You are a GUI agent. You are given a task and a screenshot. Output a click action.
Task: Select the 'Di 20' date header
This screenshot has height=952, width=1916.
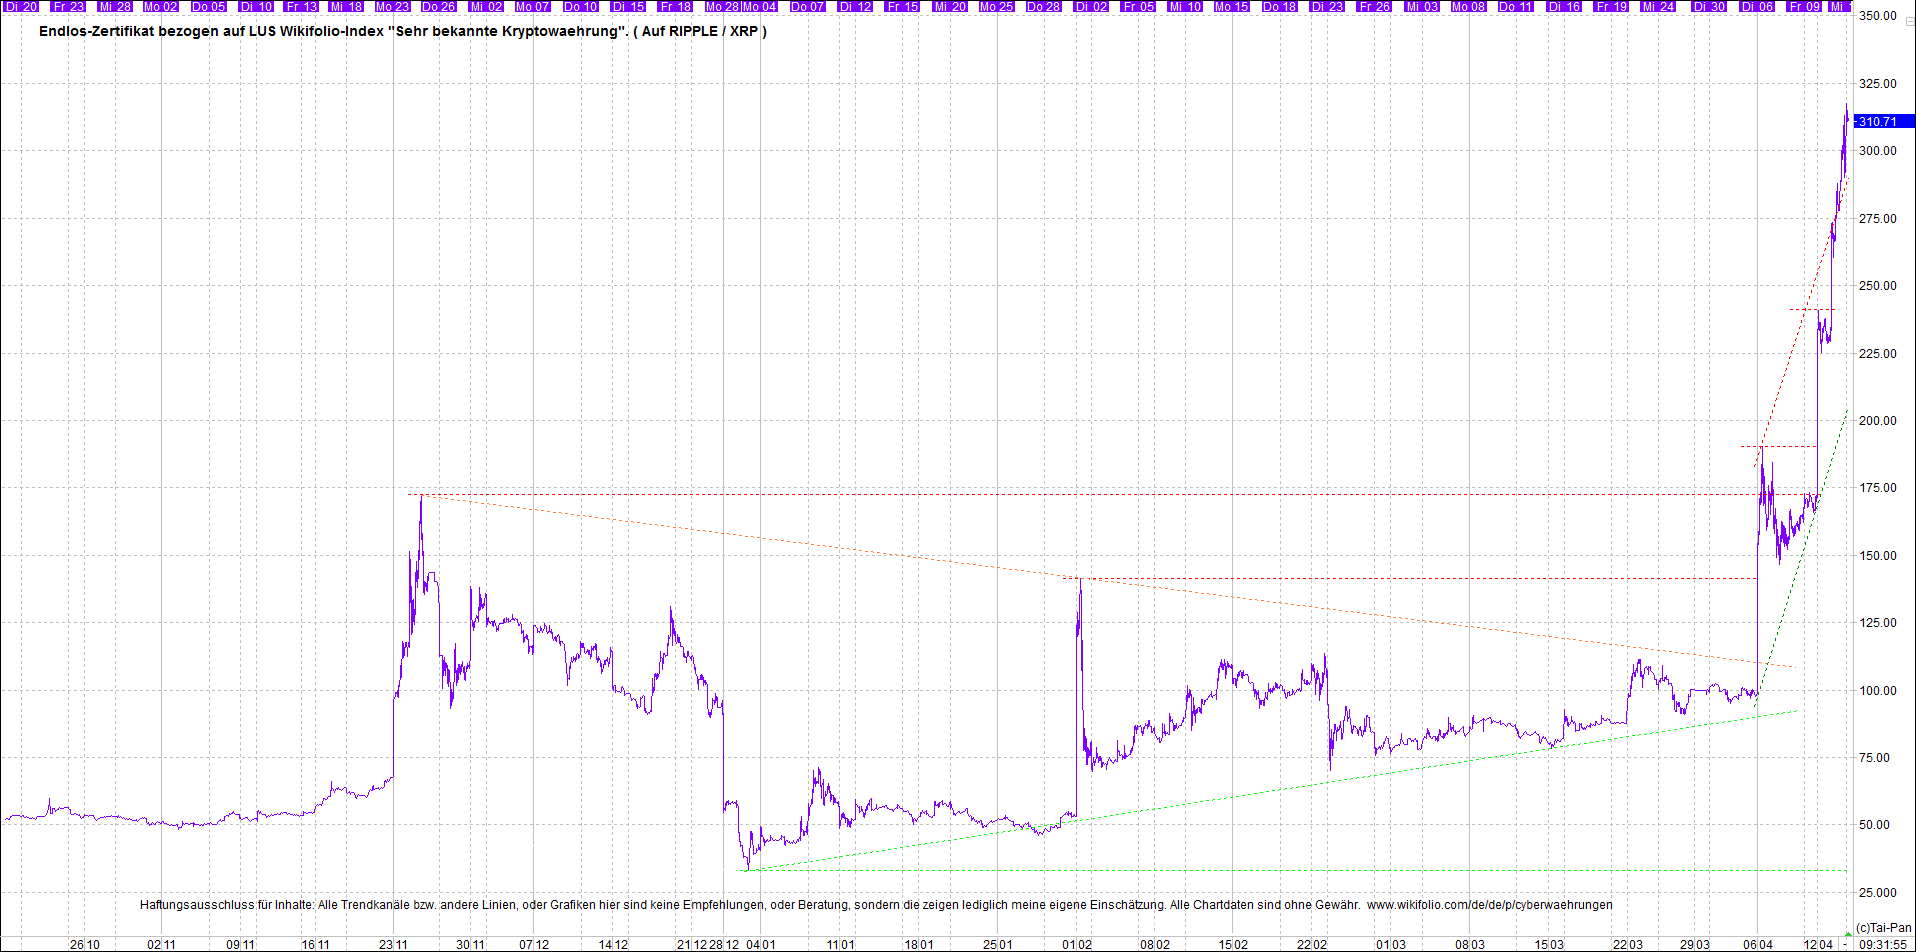(x=21, y=7)
